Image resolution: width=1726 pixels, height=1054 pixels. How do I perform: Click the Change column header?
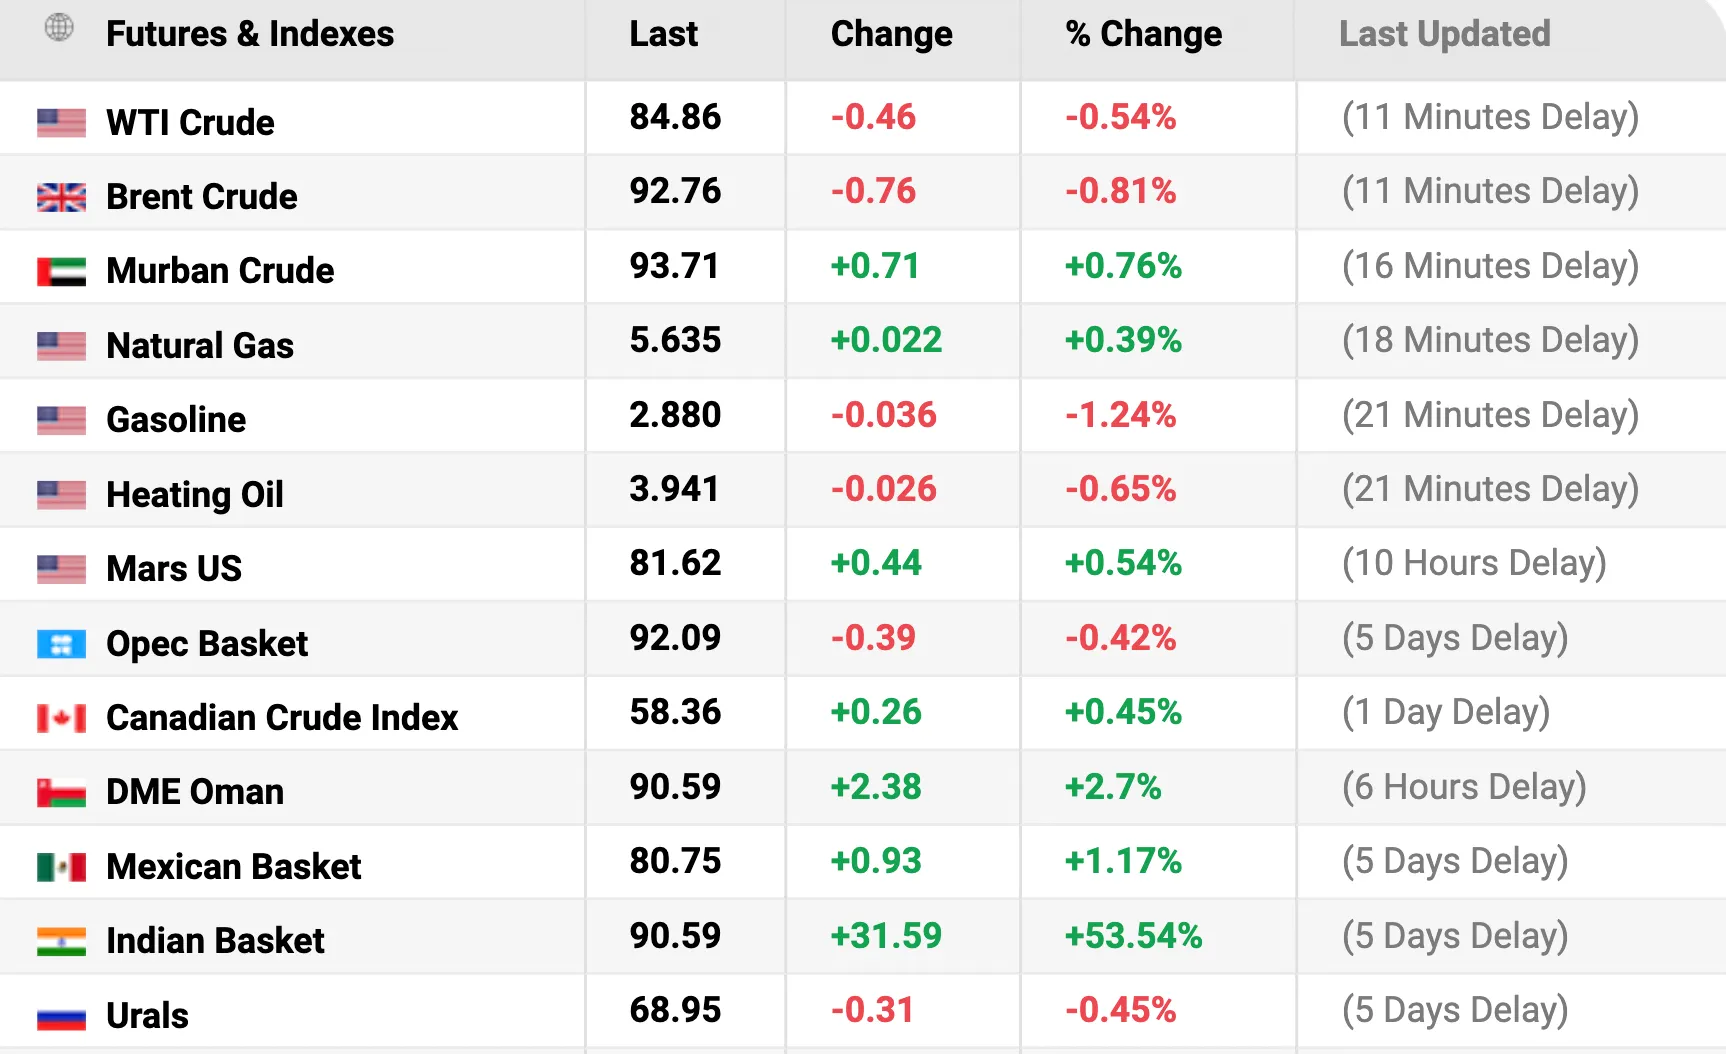click(x=891, y=34)
